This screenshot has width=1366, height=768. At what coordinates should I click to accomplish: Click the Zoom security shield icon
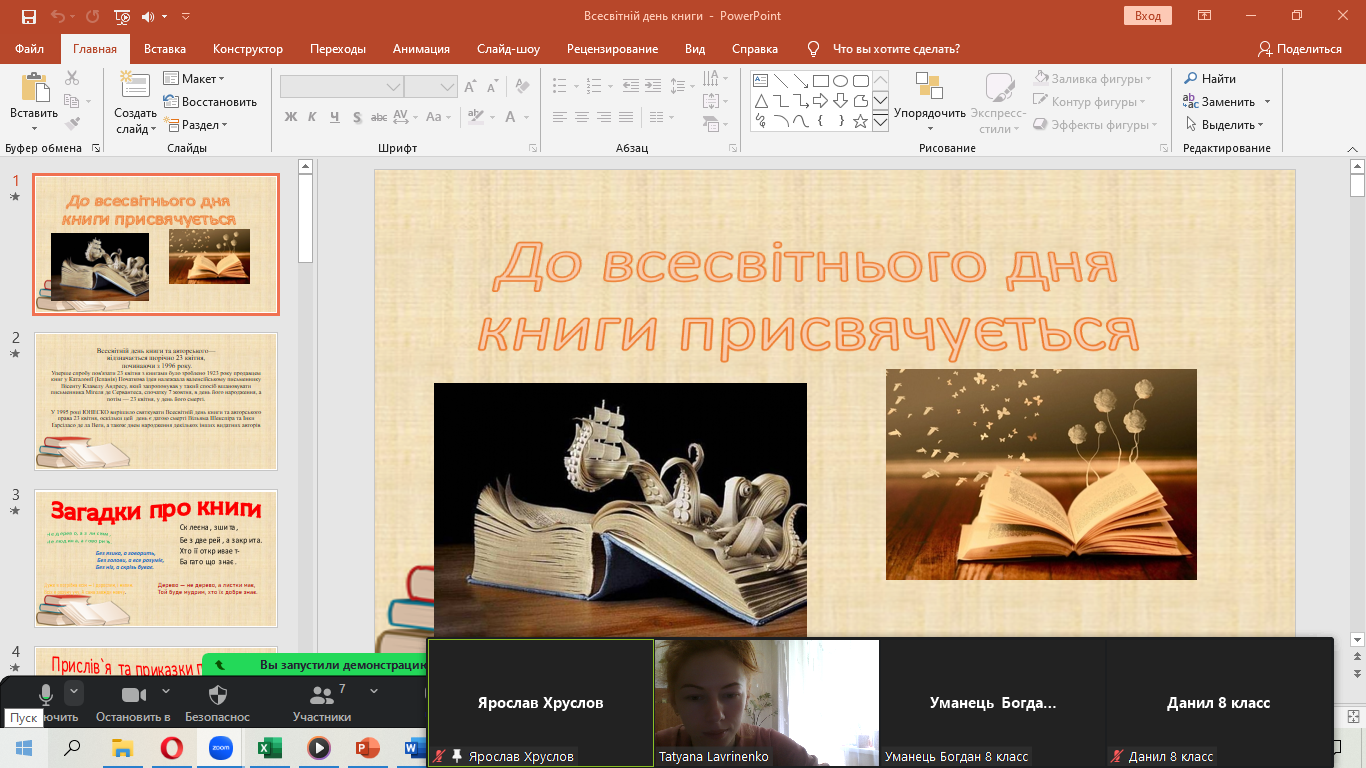[218, 695]
